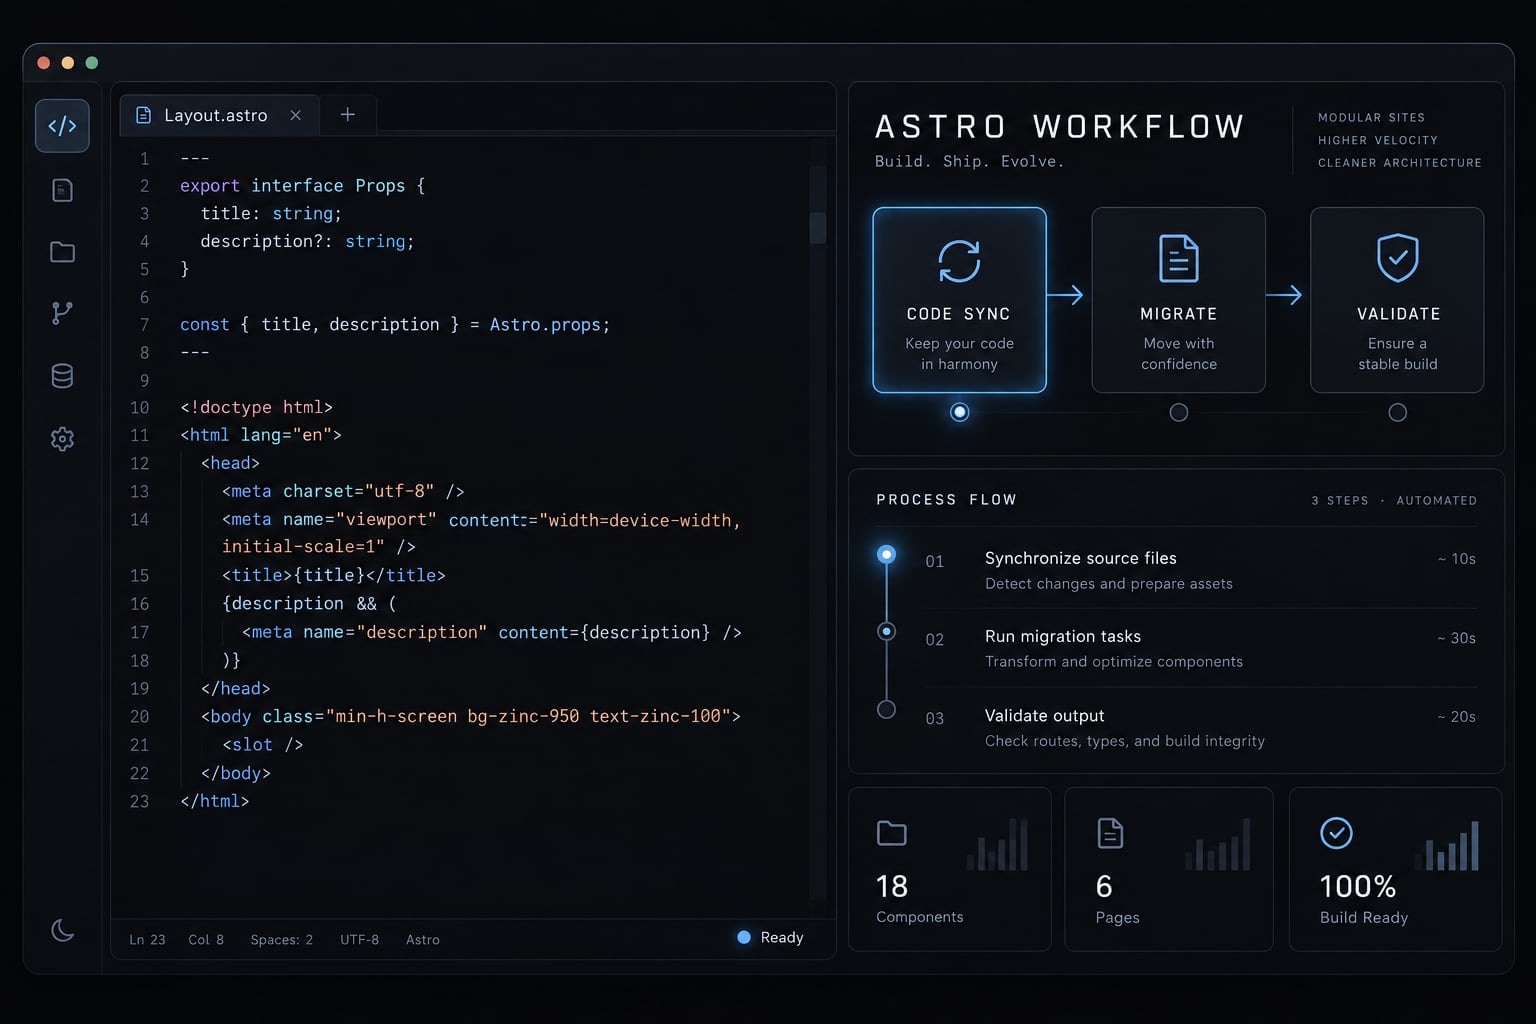Click the 3 STEPS · AUTOMATED label
The width and height of the screenshot is (1536, 1024).
pos(1394,500)
